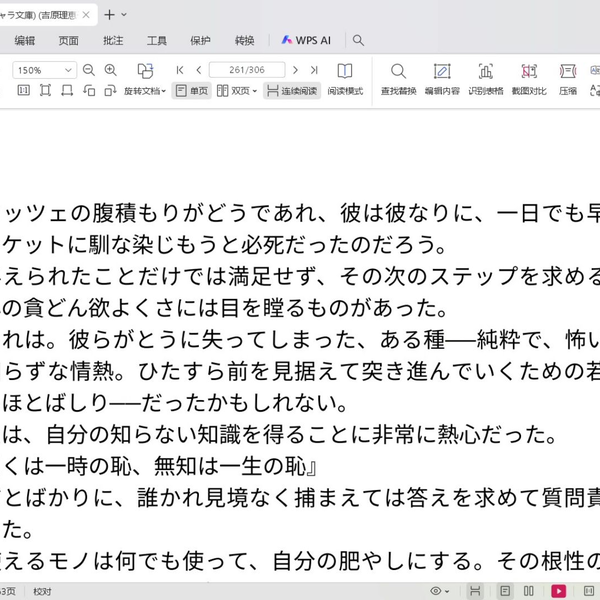
Task: Click 截图对比 screenshot compare tool
Action: tap(529, 80)
